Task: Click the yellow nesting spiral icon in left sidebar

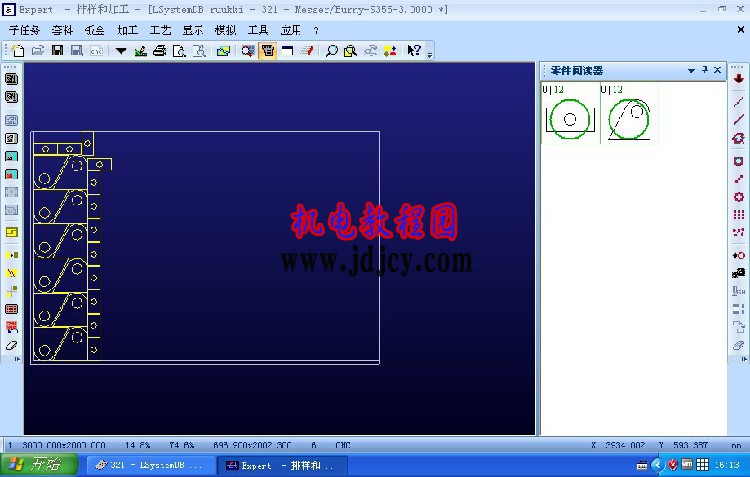Action: pyautogui.click(x=11, y=232)
